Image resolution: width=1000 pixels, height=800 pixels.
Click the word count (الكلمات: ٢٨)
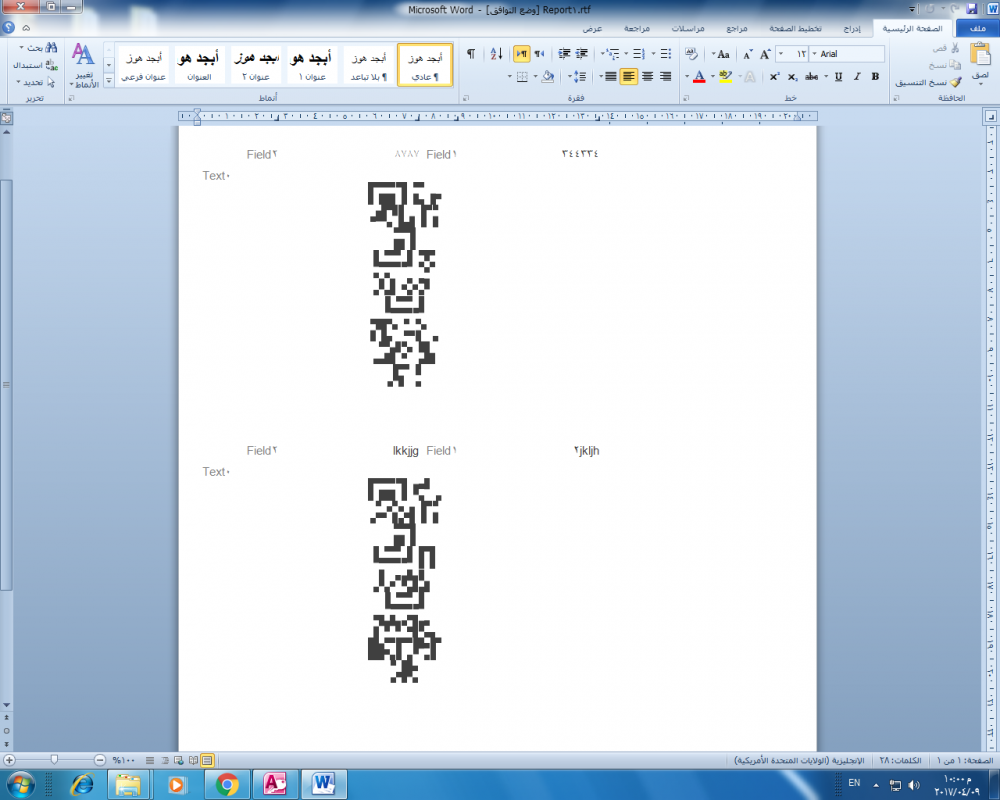(901, 760)
